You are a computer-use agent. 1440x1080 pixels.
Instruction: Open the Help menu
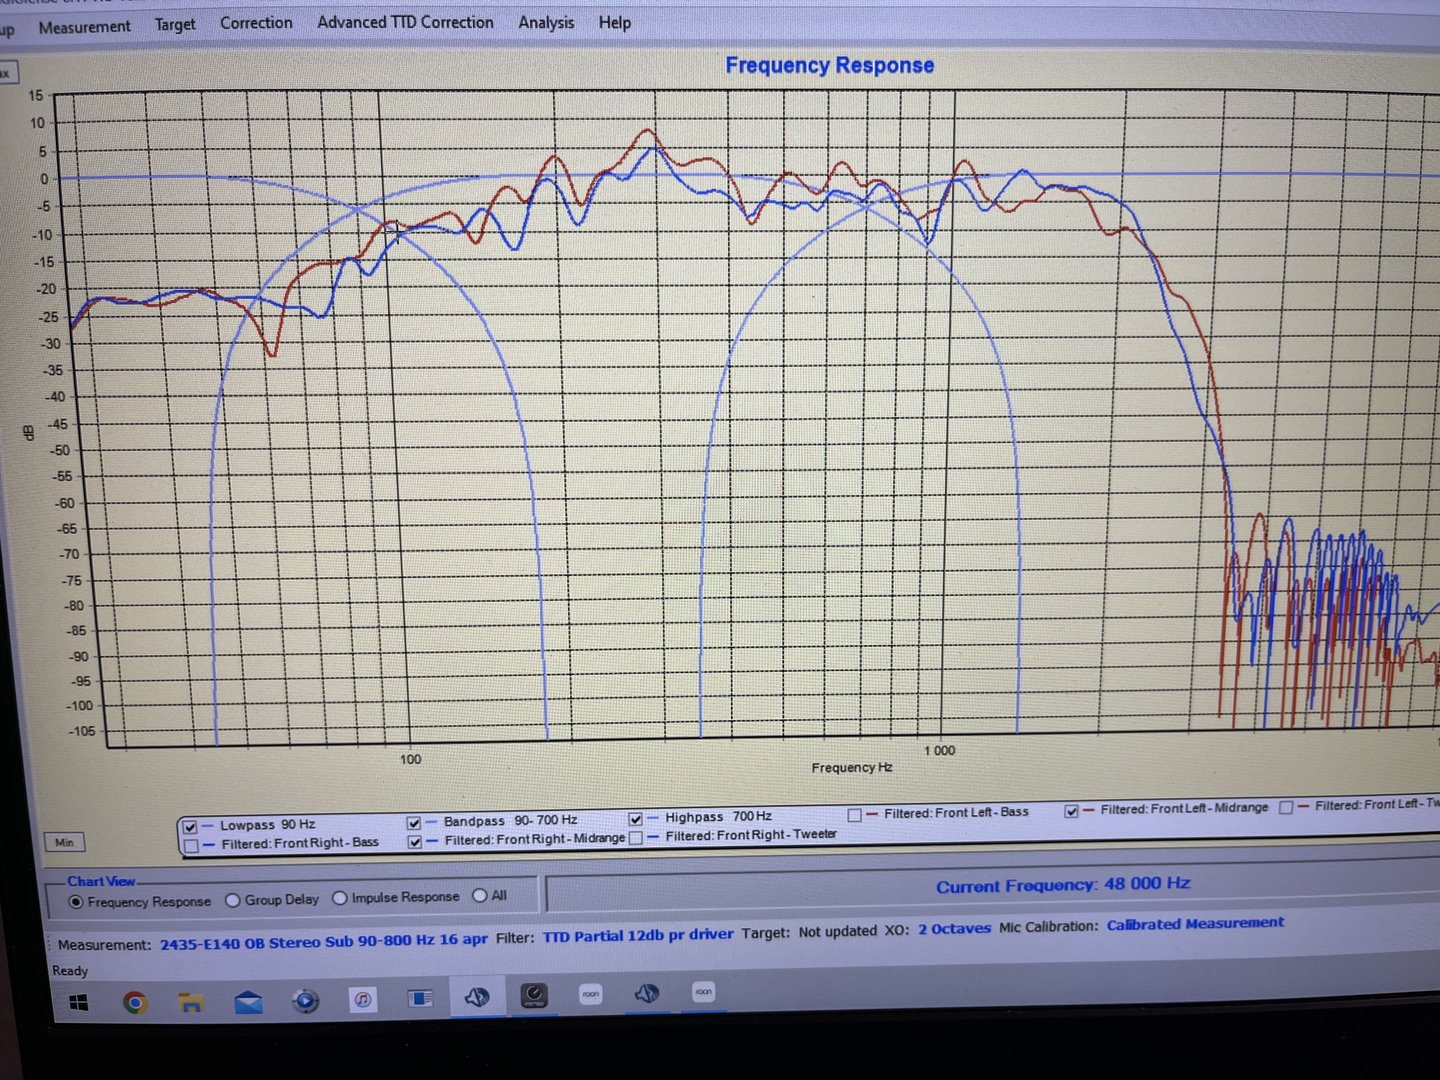(x=615, y=22)
